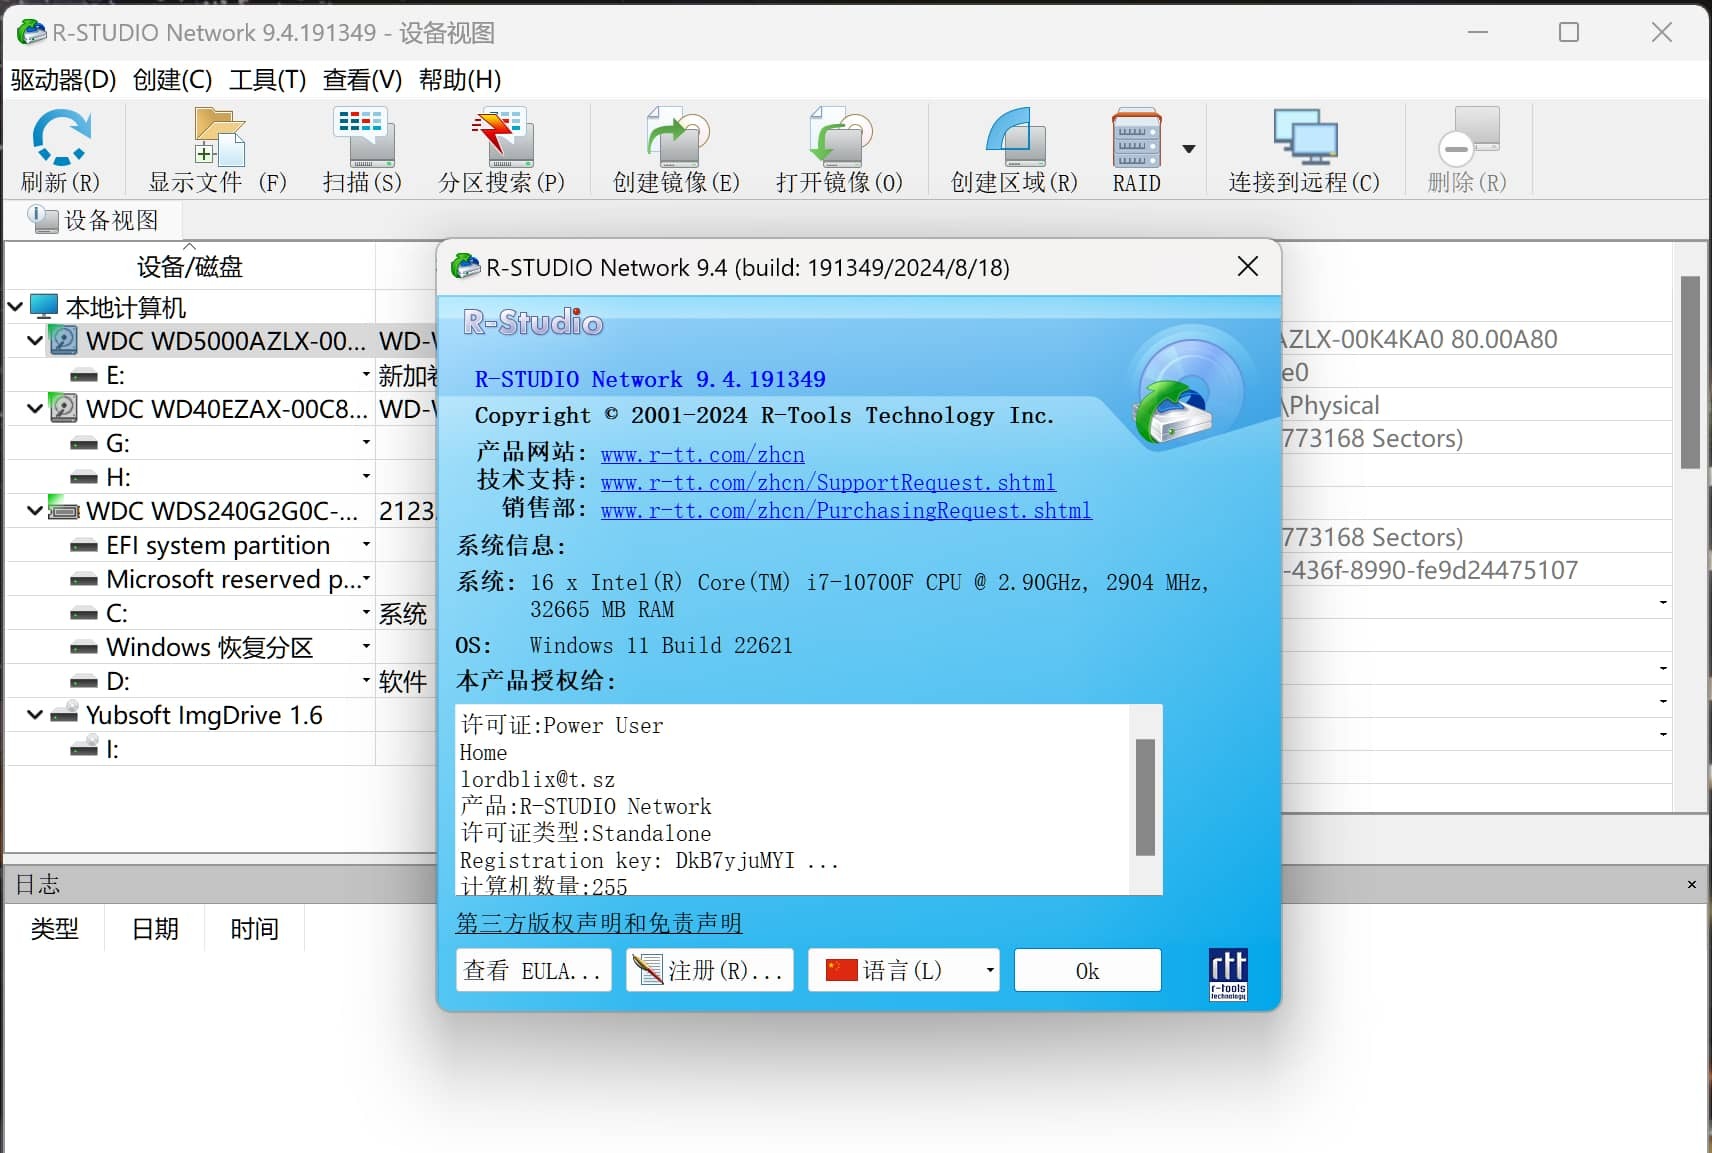This screenshot has width=1712, height=1153.
Task: Open the PurchasingRequest.shtml sales link
Action: click(x=846, y=511)
